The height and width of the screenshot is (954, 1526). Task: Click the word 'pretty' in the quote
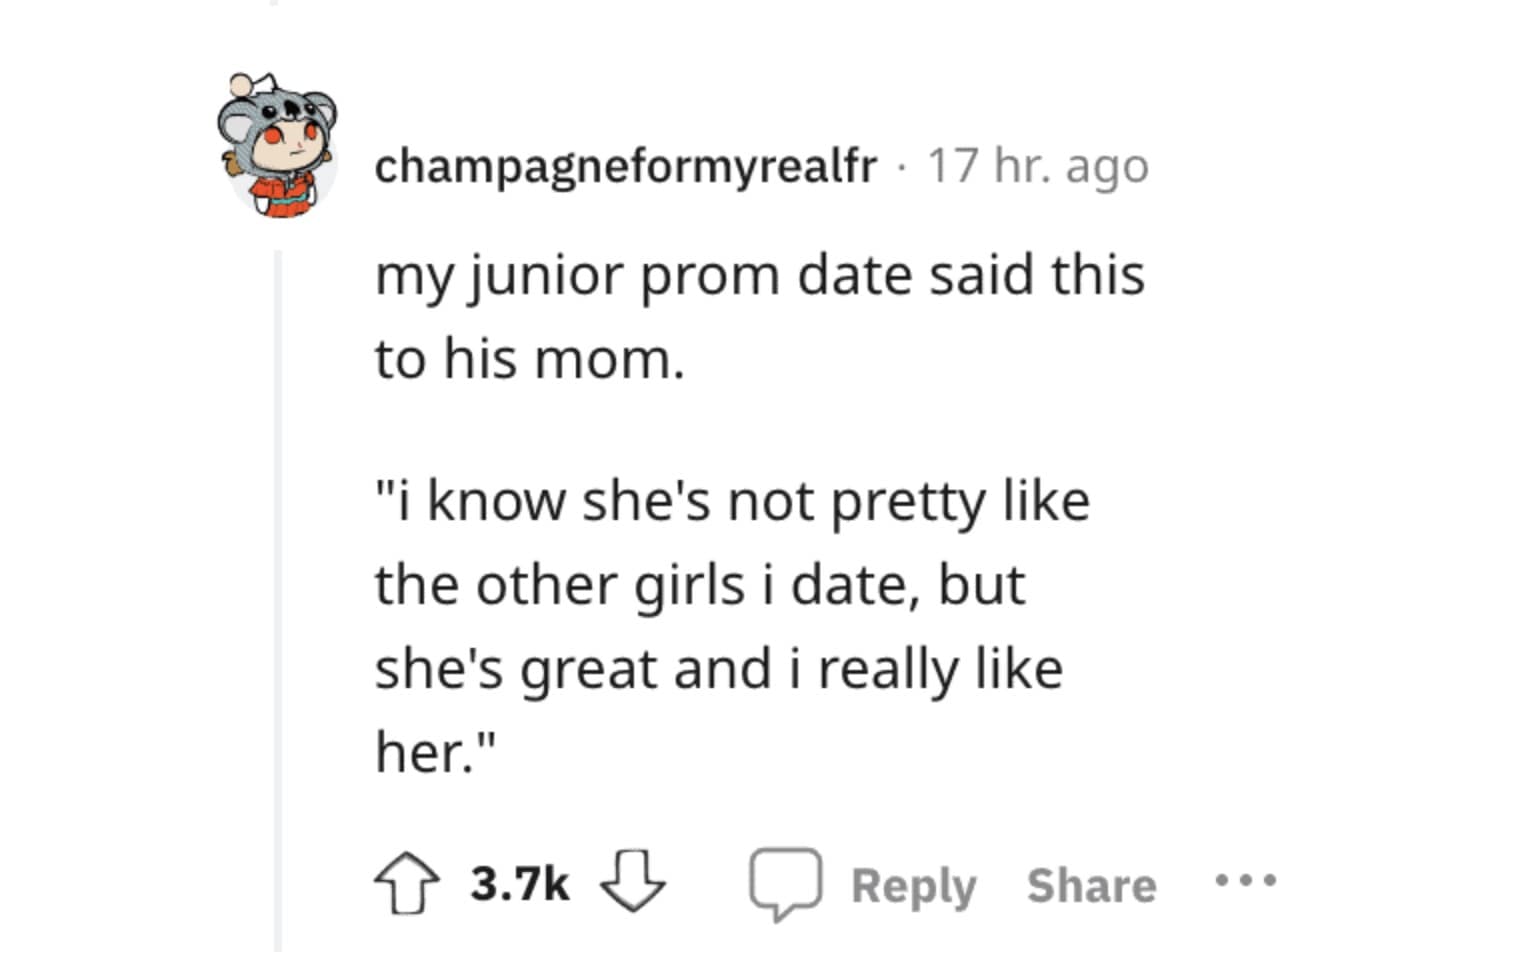907,503
